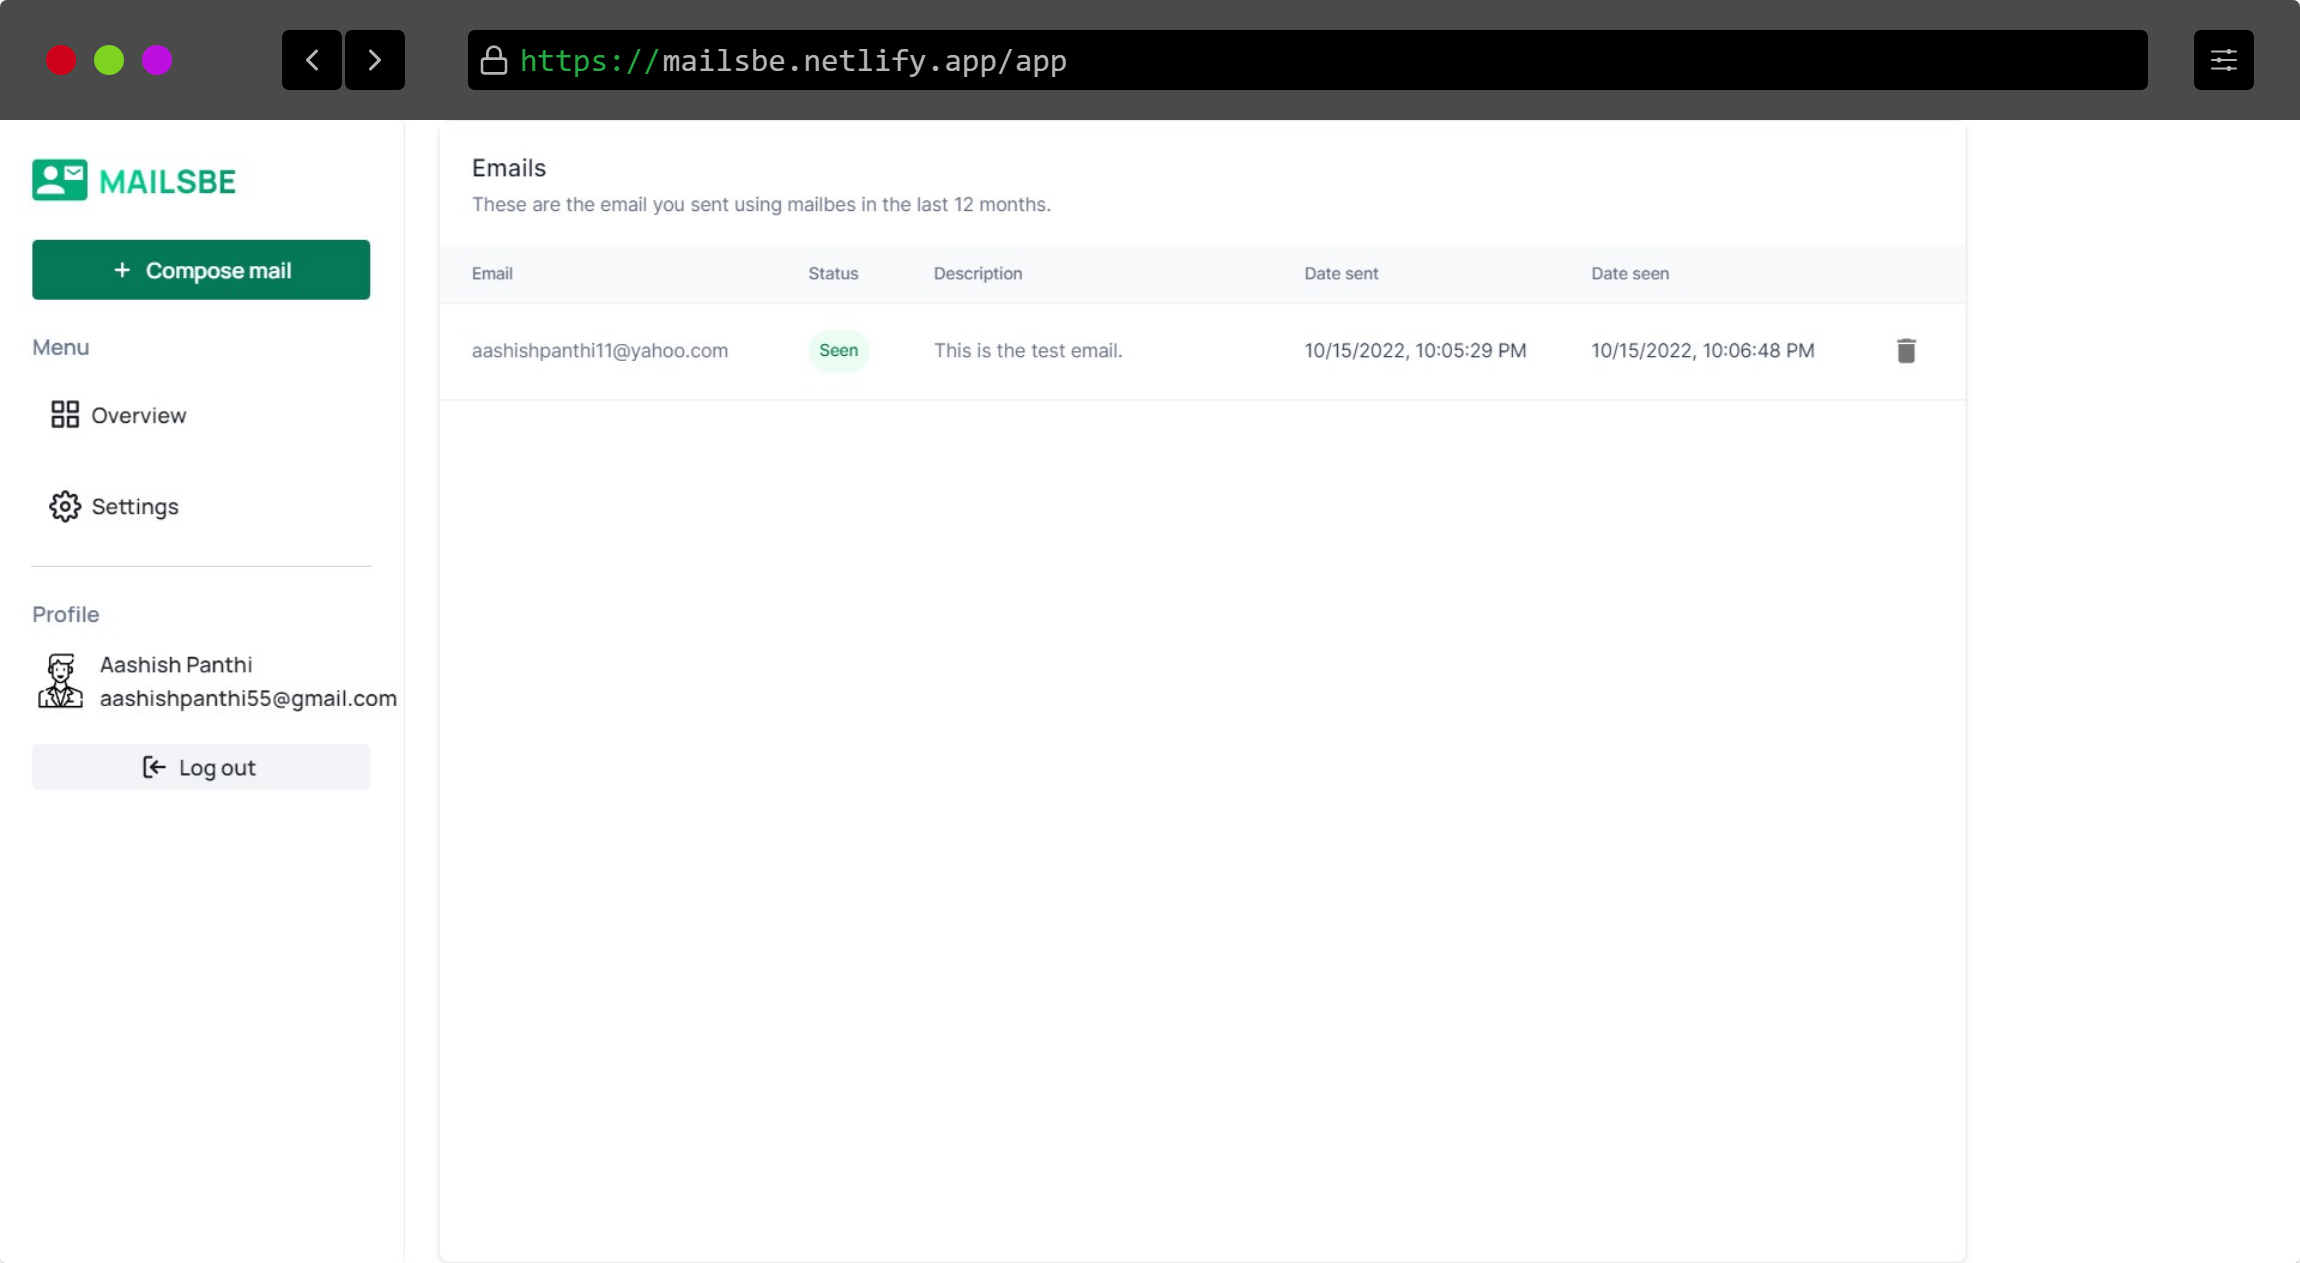Click the browser forward arrow
The height and width of the screenshot is (1263, 2300).
click(x=375, y=60)
